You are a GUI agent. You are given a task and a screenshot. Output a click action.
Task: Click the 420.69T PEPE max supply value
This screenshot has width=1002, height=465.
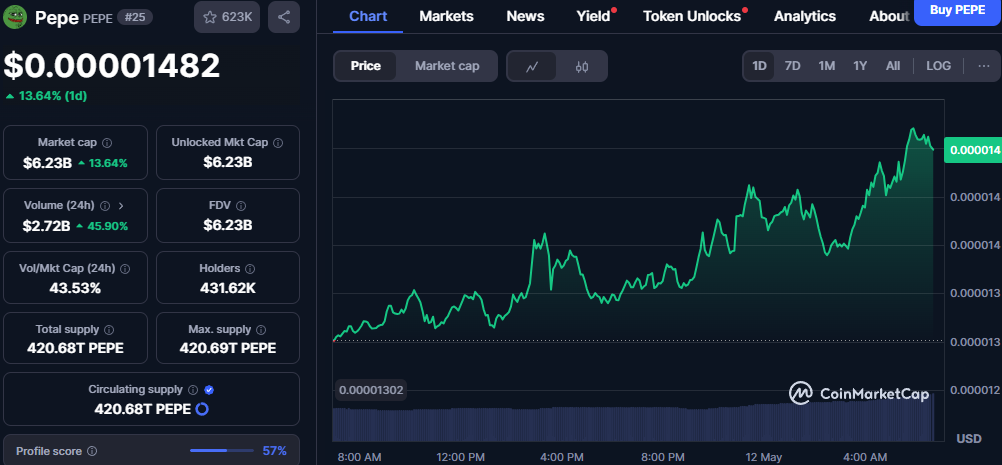click(227, 348)
